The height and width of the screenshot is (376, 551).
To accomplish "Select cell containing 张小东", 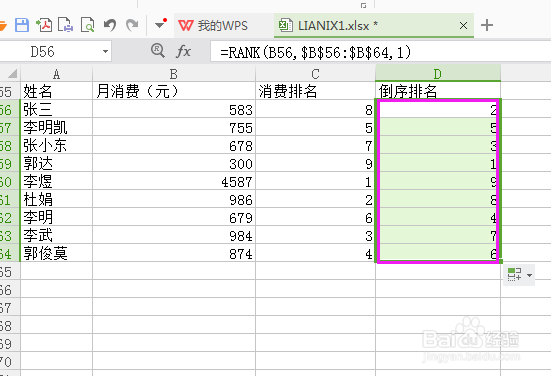I will (x=57, y=145).
